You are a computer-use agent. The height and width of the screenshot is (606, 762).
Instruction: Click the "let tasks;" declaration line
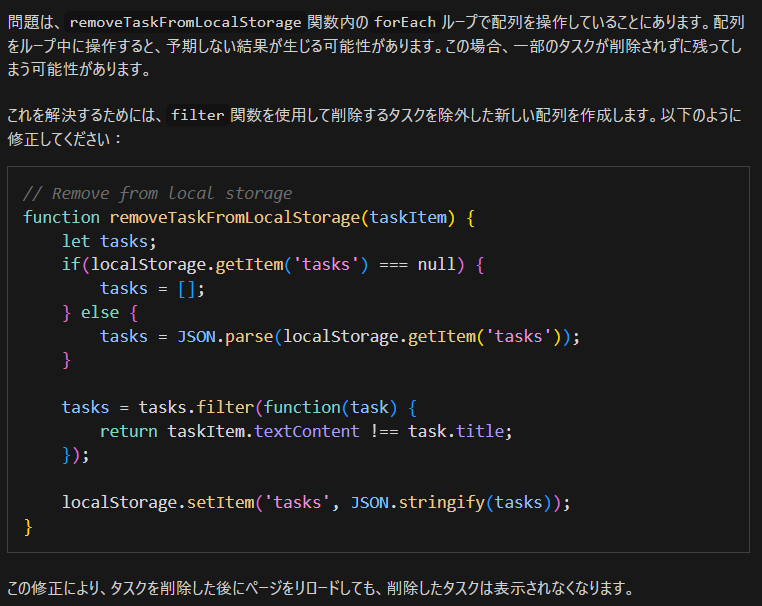109,241
